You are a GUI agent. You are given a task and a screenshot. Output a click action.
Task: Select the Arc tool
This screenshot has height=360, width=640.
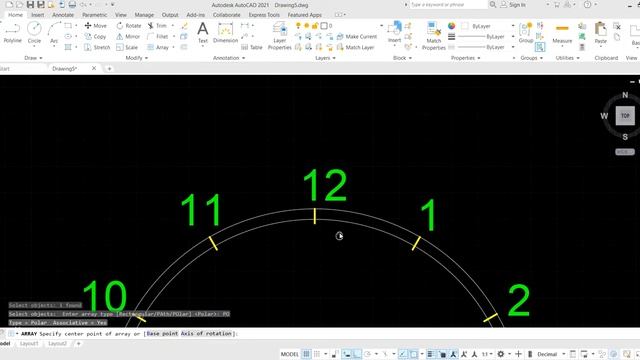coord(54,33)
